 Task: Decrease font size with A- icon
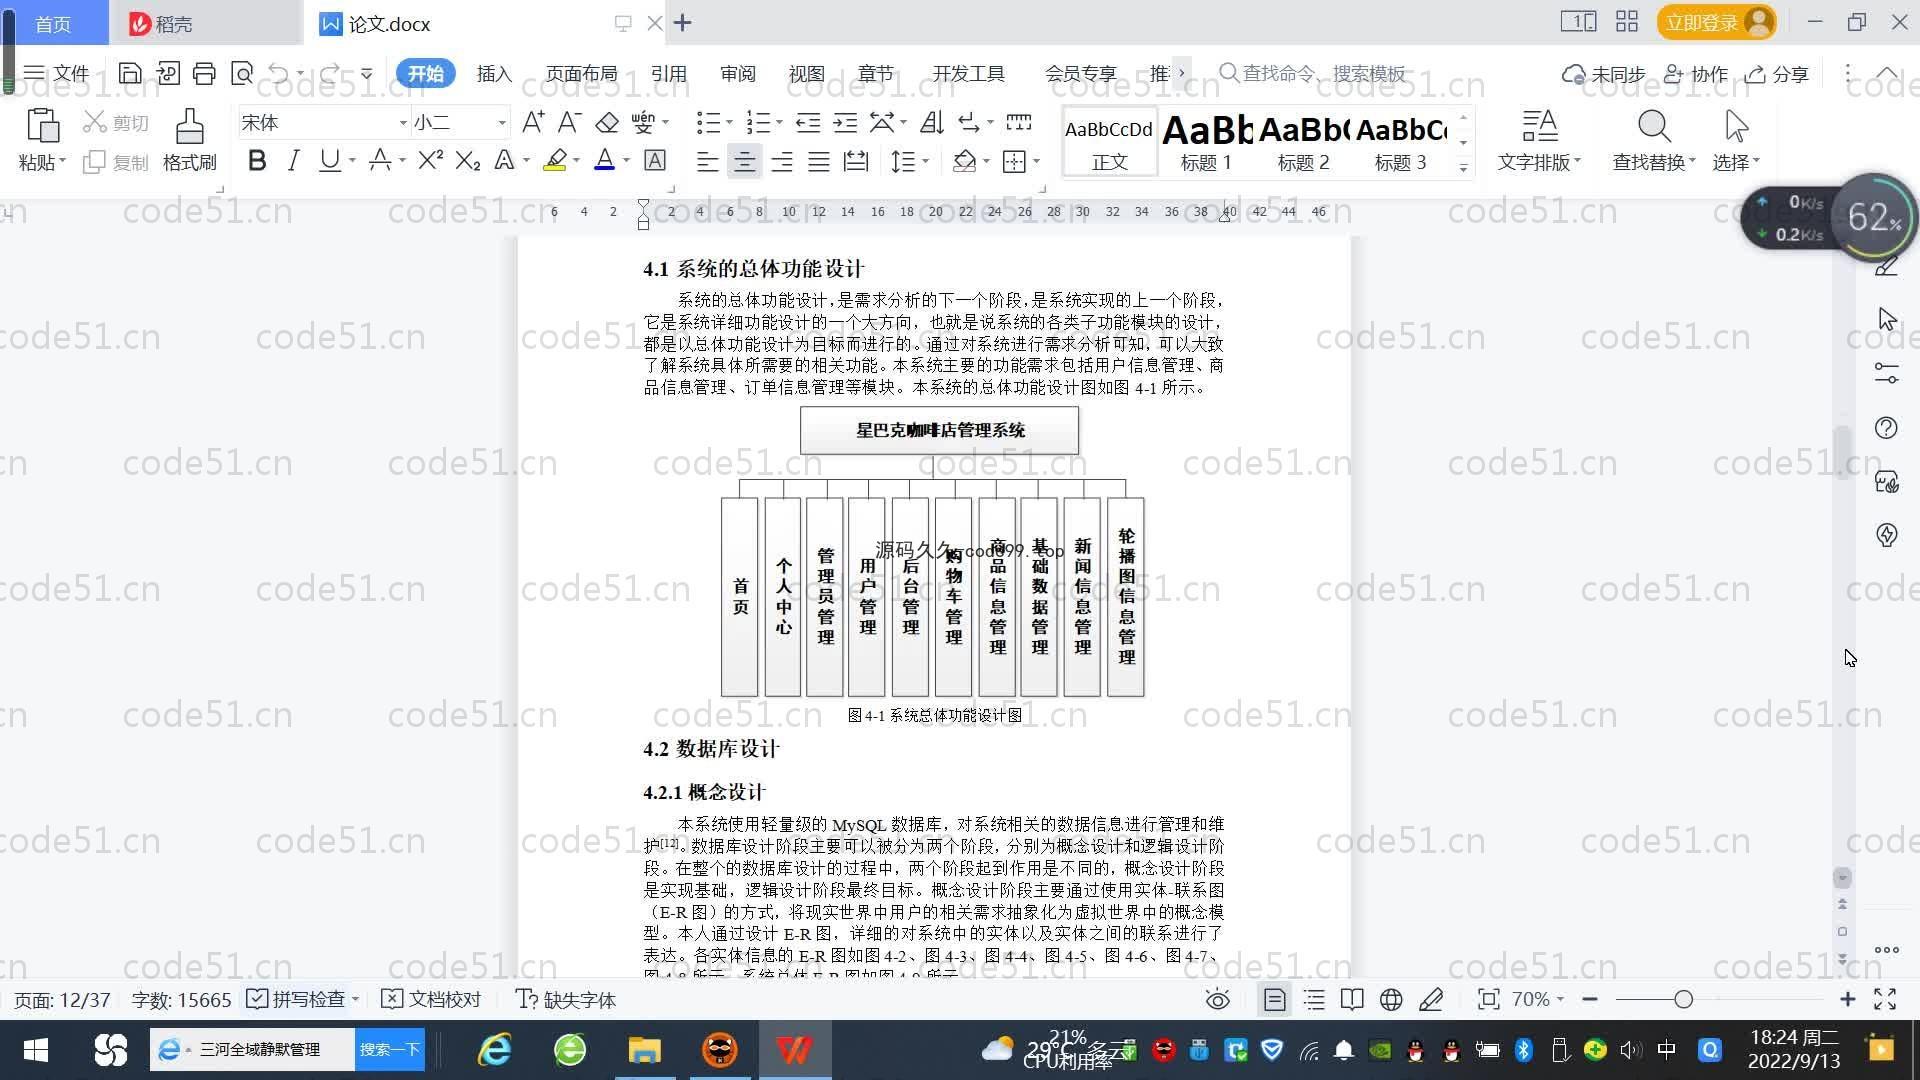[x=569, y=122]
